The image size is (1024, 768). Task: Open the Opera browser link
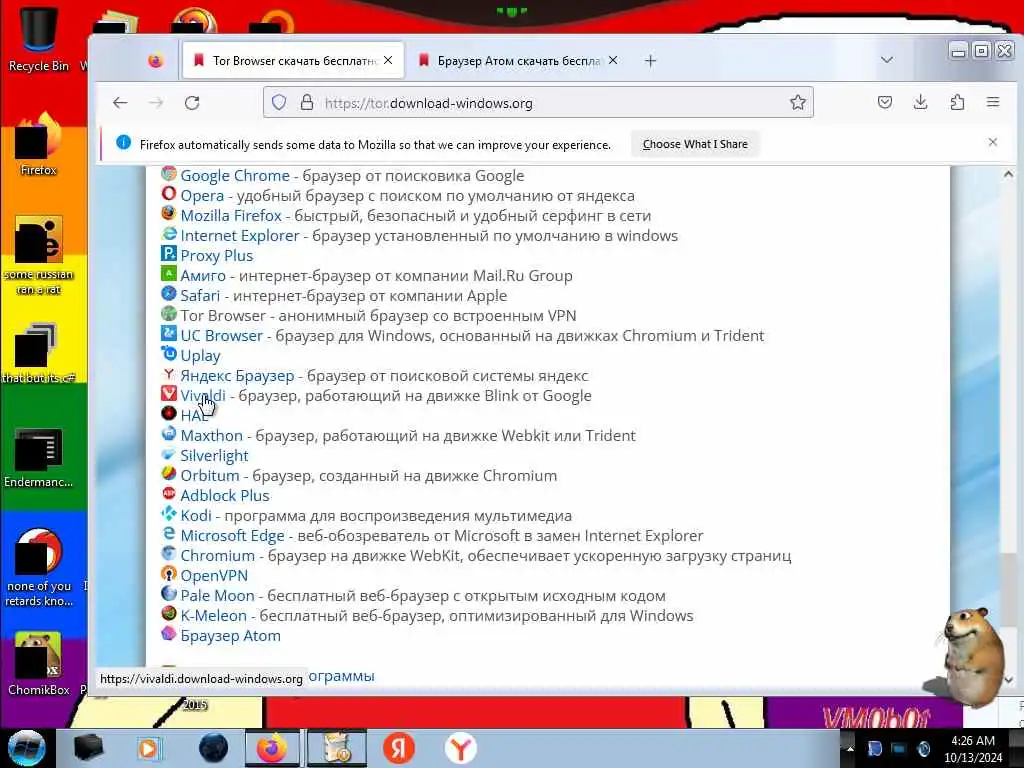pos(202,196)
